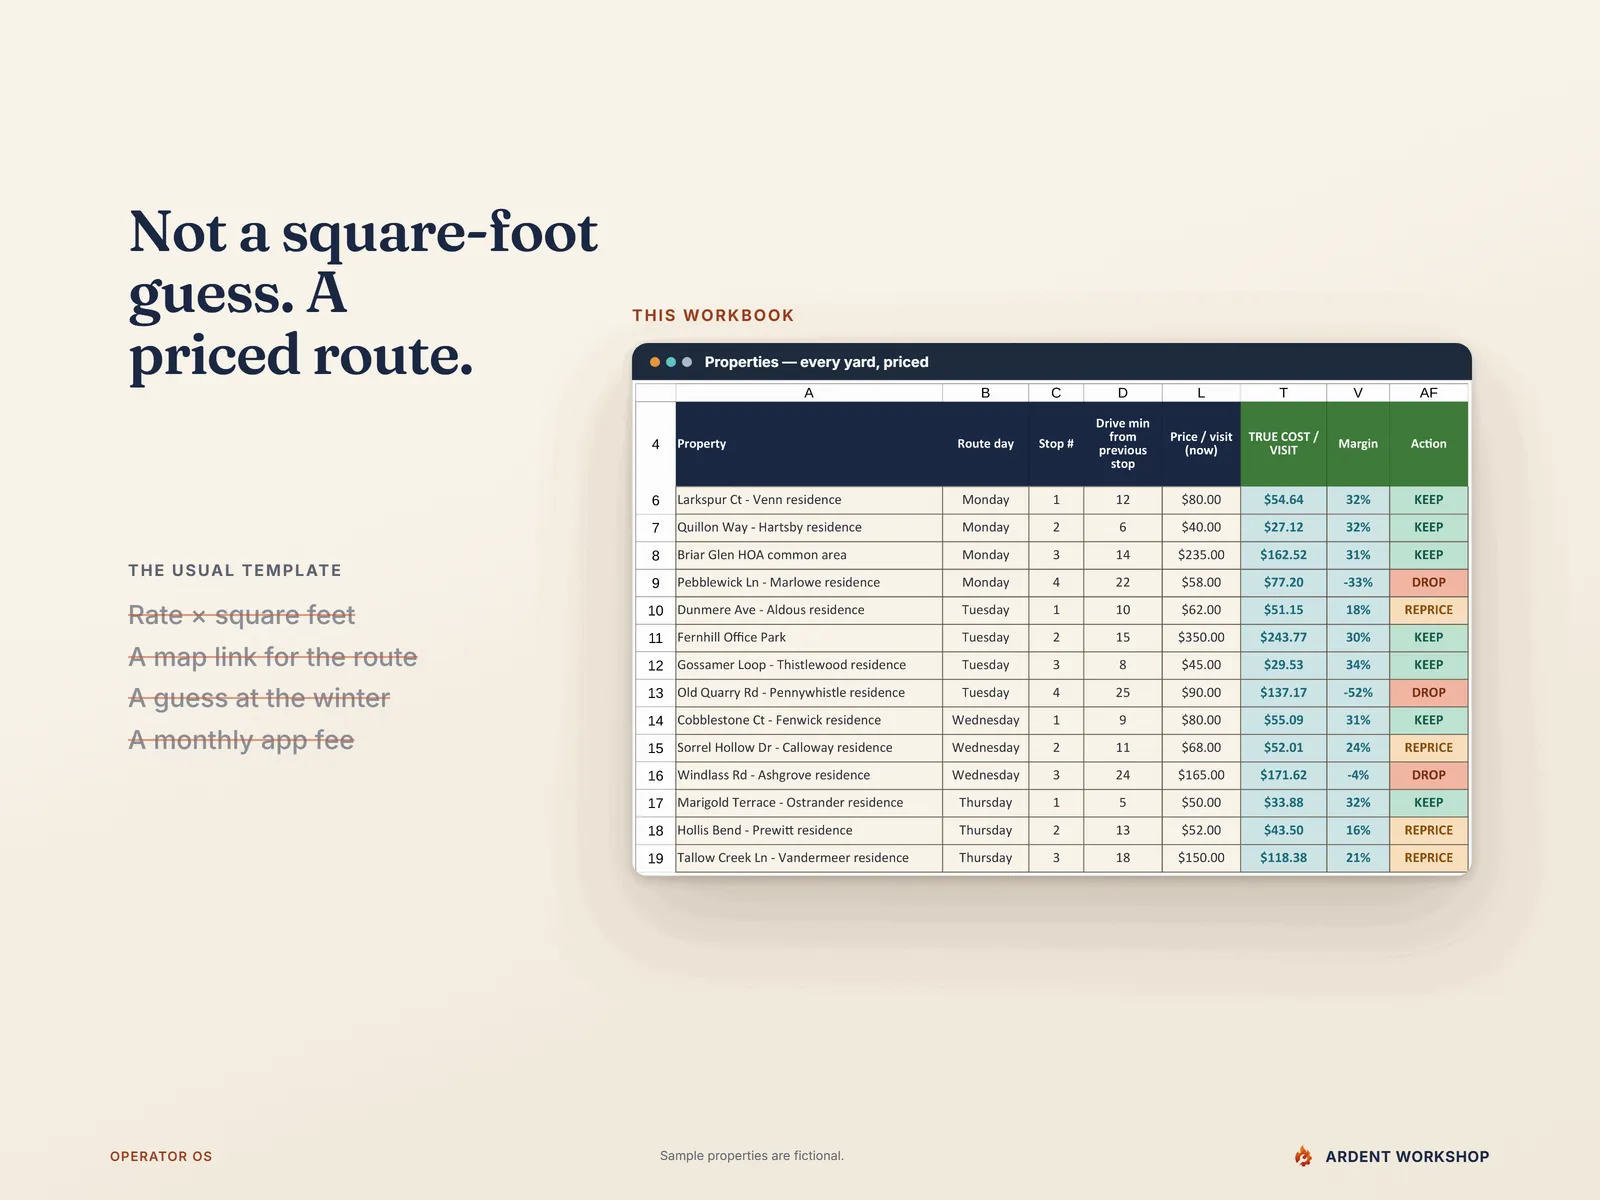Click KEEP action for Quillon Way
The width and height of the screenshot is (1600, 1200).
[x=1428, y=528]
